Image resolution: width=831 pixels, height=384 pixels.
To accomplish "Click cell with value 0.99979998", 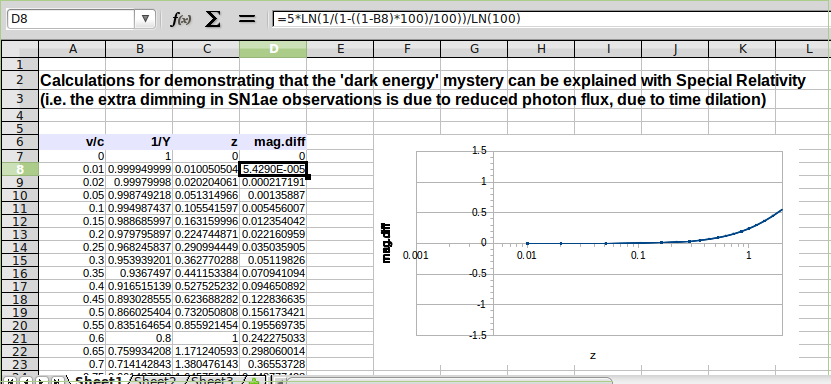I will point(139,182).
